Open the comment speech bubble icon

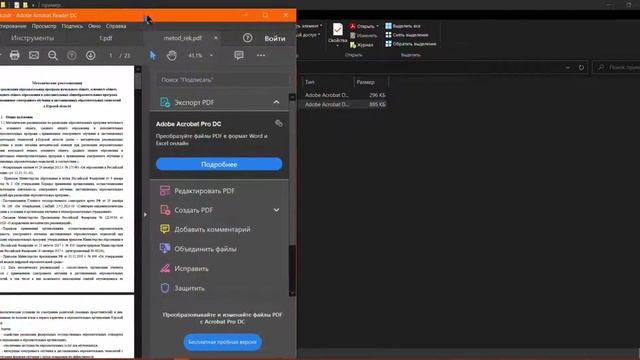pyautogui.click(x=239, y=55)
